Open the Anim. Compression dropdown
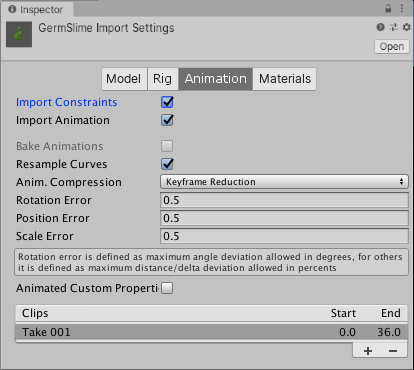The height and width of the screenshot is (370, 414). pyautogui.click(x=284, y=182)
